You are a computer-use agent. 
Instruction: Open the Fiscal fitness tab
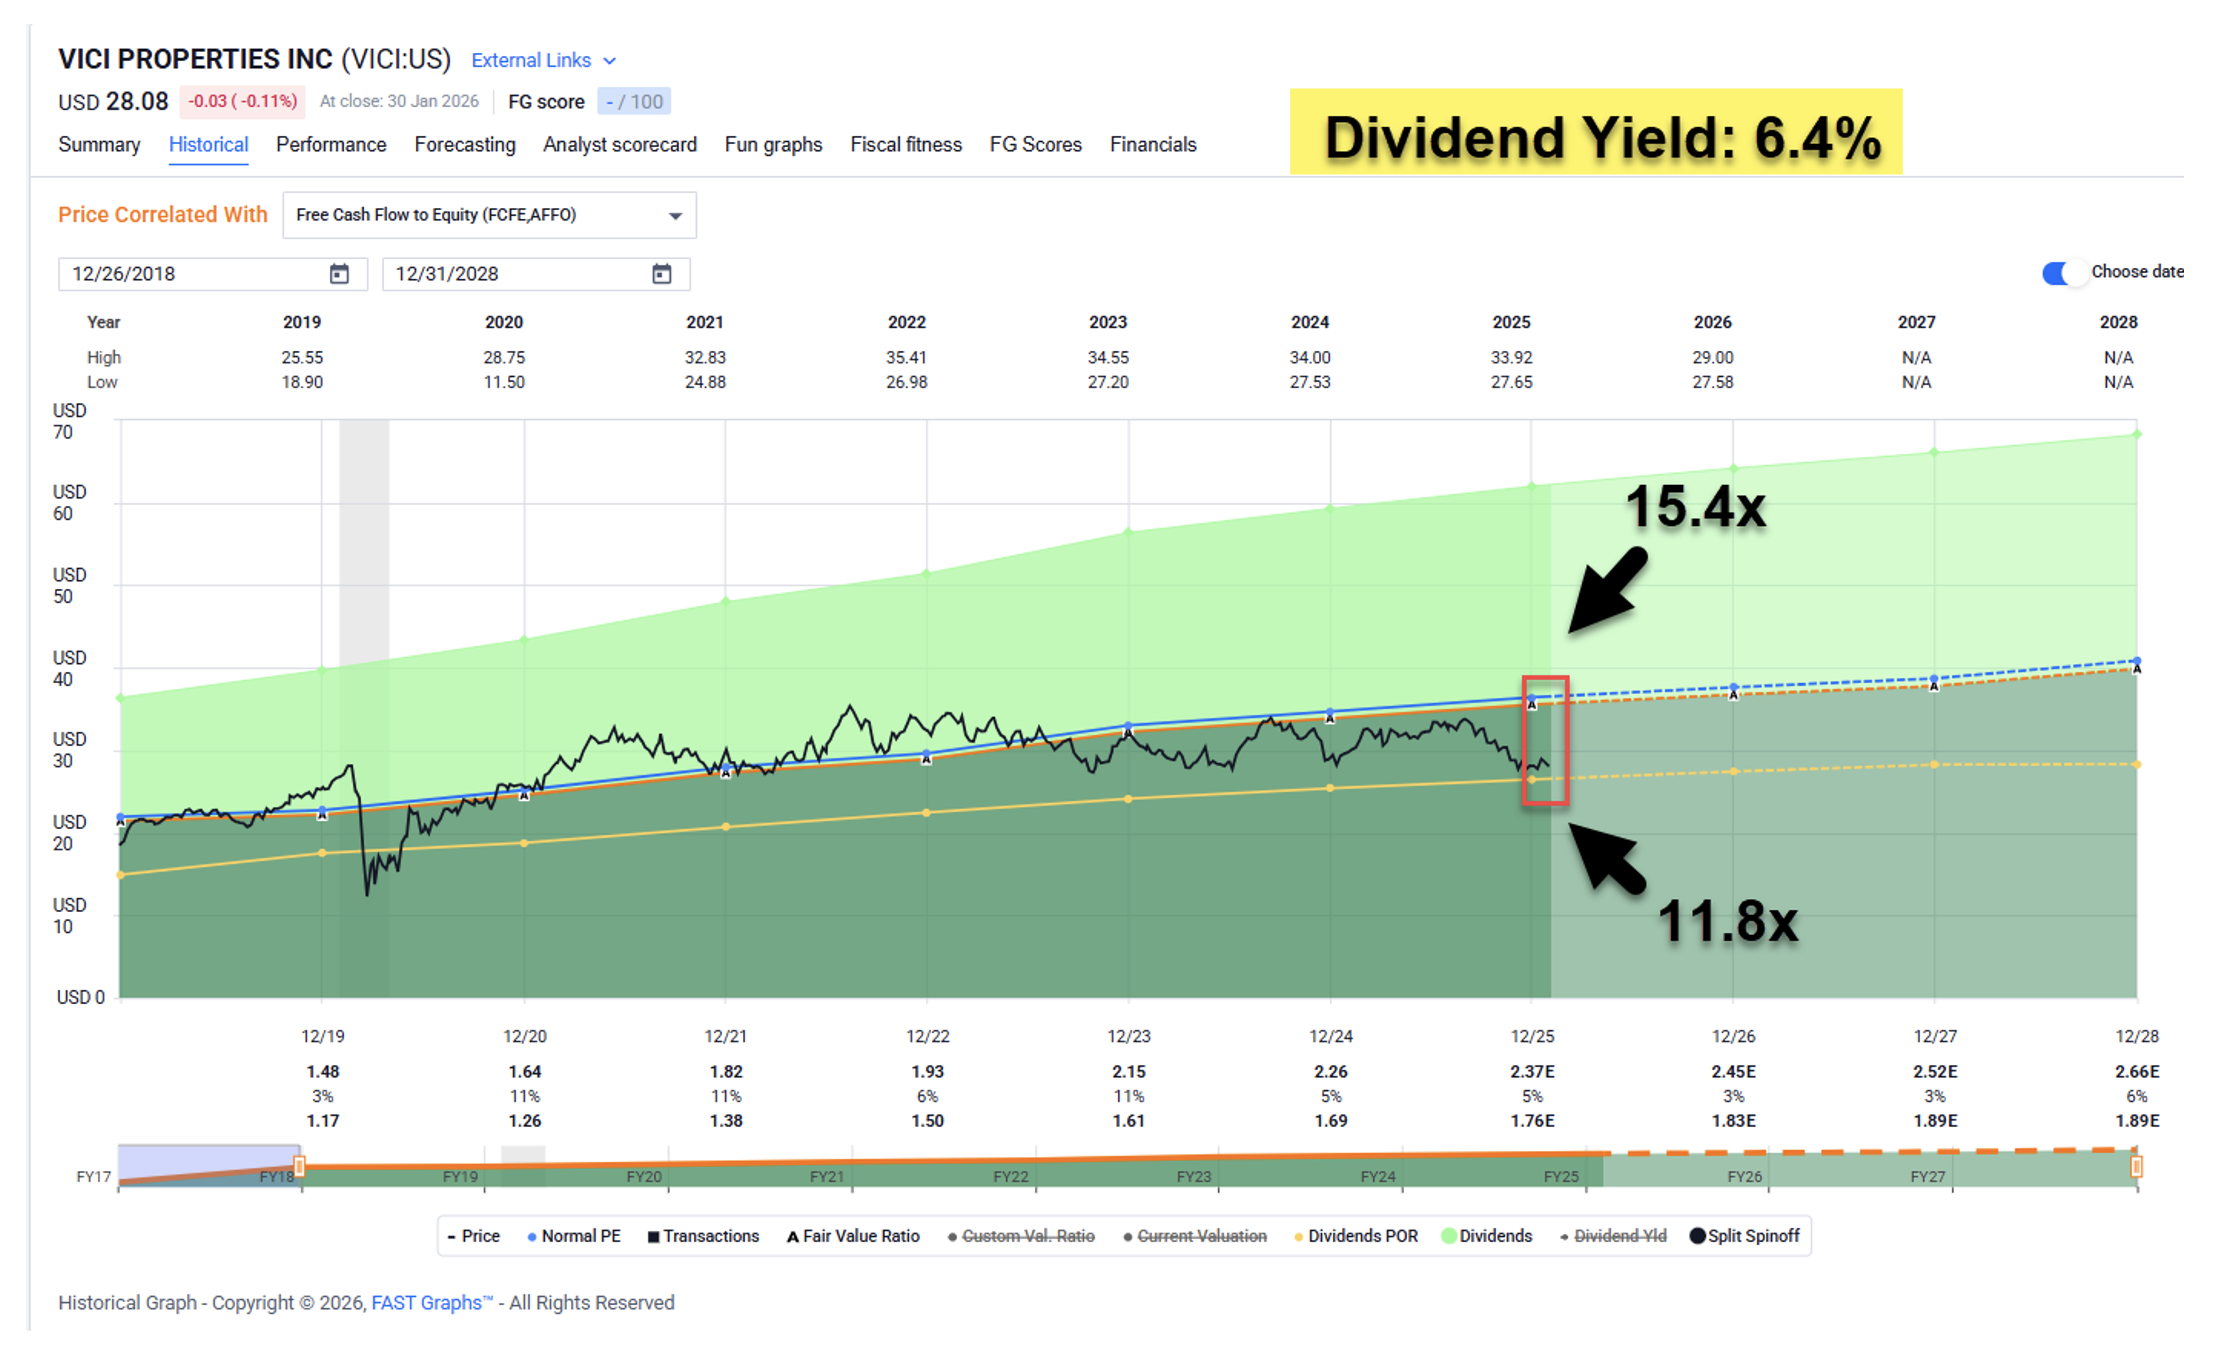point(905,145)
